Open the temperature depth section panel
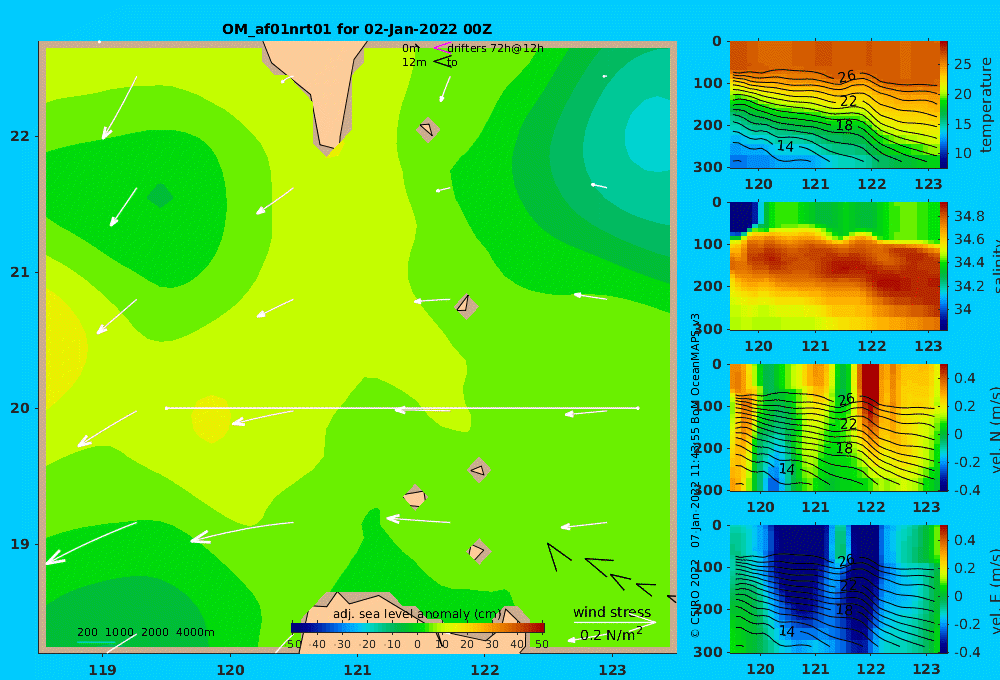Screen dimensions: 1000x680 point(834,105)
